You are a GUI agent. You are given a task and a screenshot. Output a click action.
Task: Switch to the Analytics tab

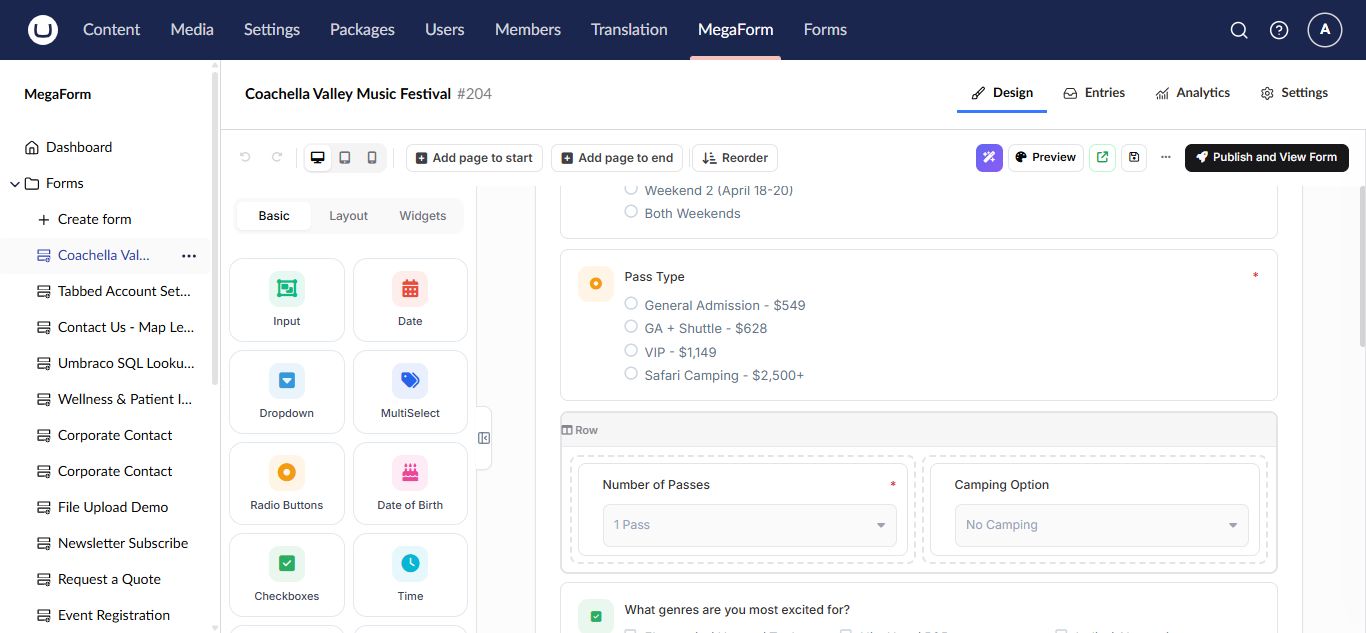(1192, 93)
